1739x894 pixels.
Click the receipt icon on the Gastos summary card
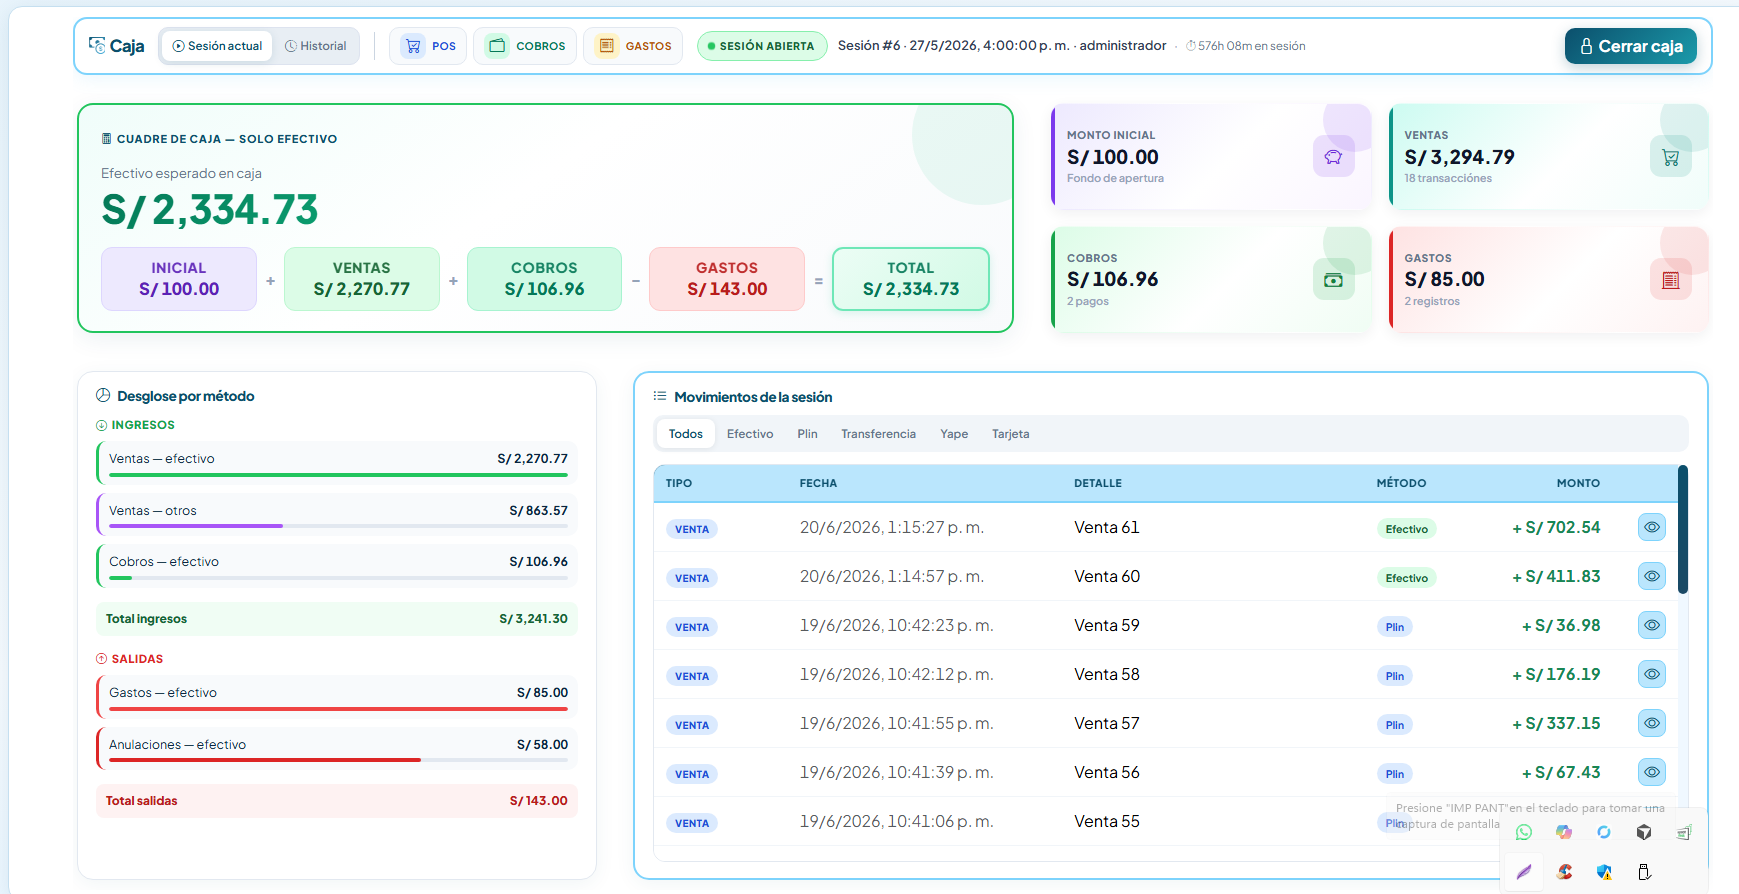coord(1670,280)
